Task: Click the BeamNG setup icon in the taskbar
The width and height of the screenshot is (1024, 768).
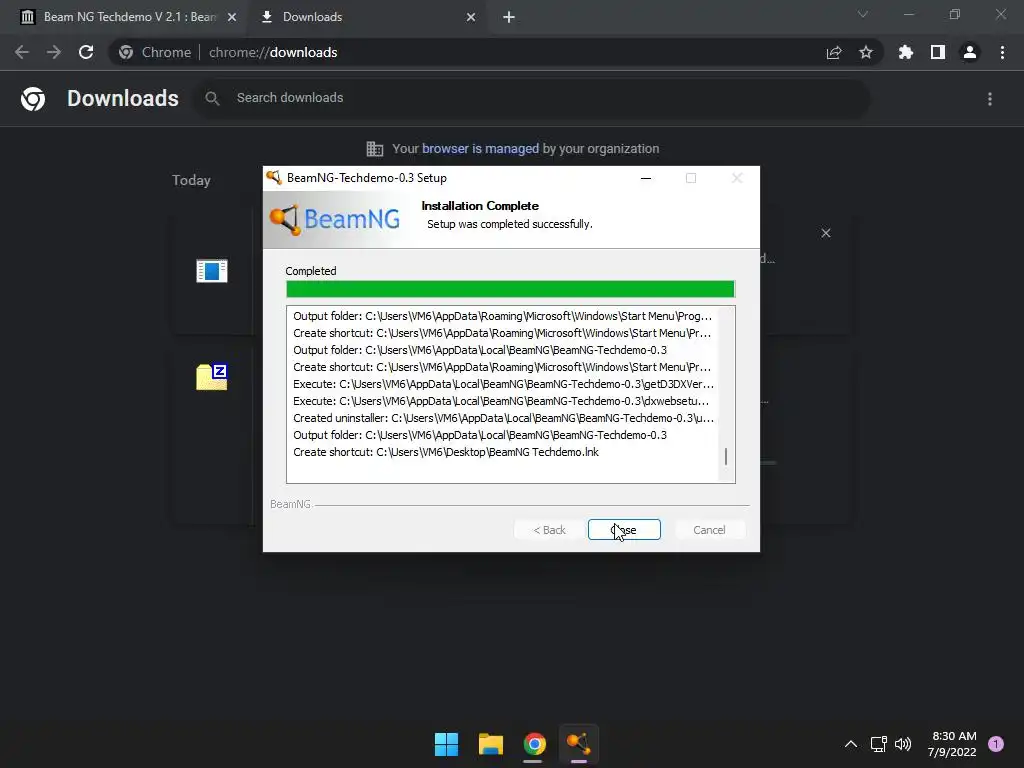Action: (x=579, y=744)
